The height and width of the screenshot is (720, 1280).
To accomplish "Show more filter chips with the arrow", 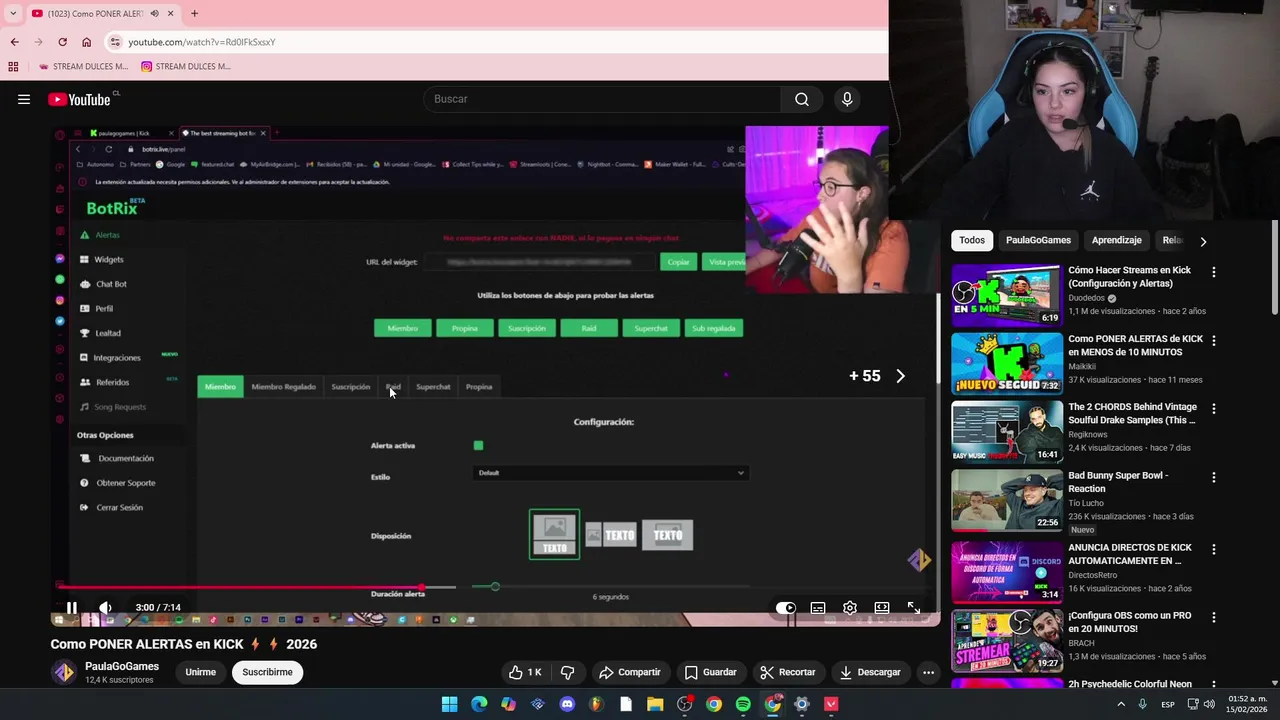I will pos(1202,241).
